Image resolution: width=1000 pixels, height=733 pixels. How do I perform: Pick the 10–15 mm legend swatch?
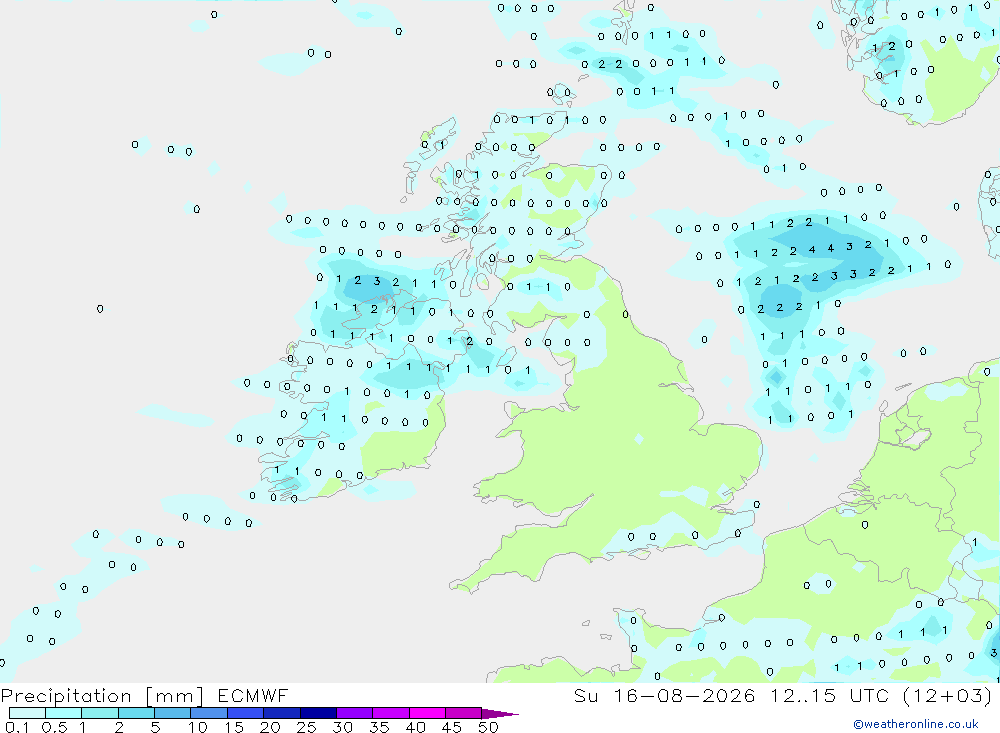[x=209, y=713]
